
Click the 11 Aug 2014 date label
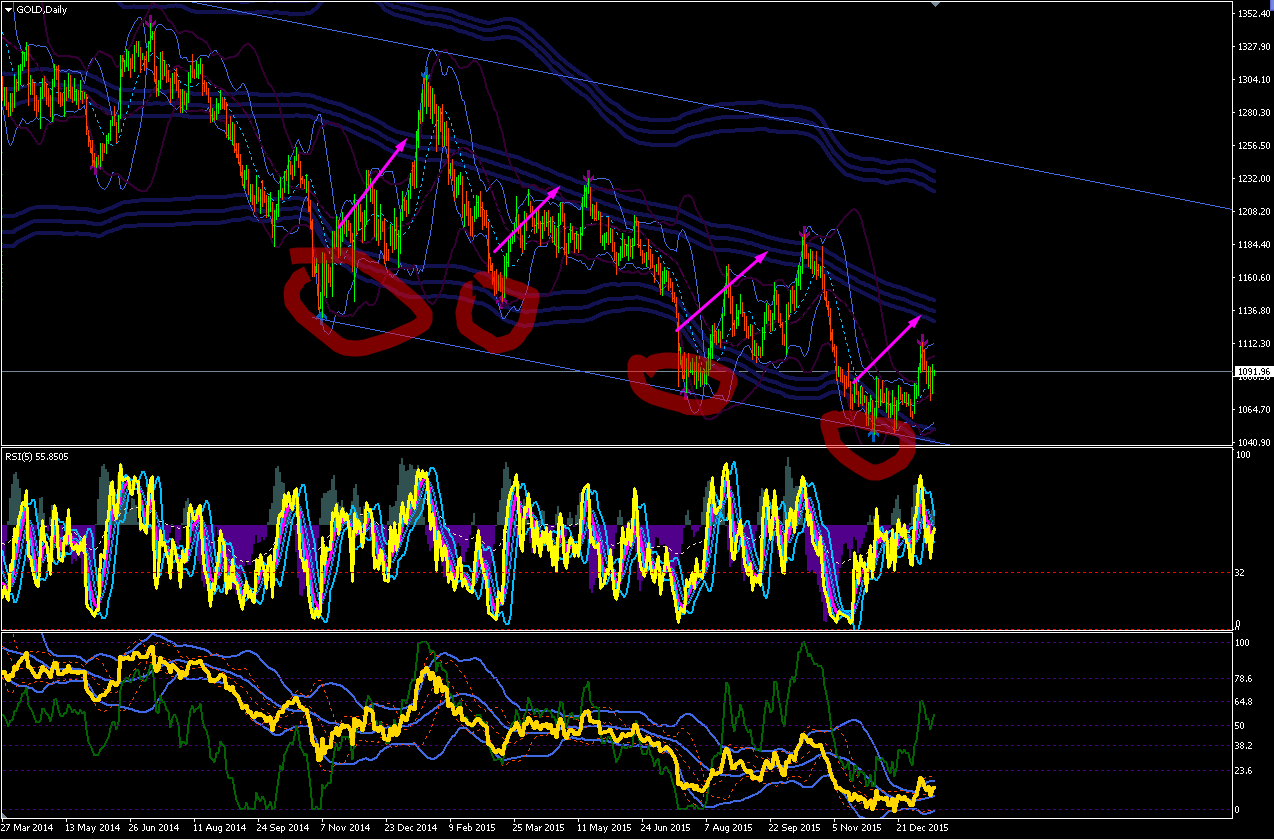pos(220,829)
